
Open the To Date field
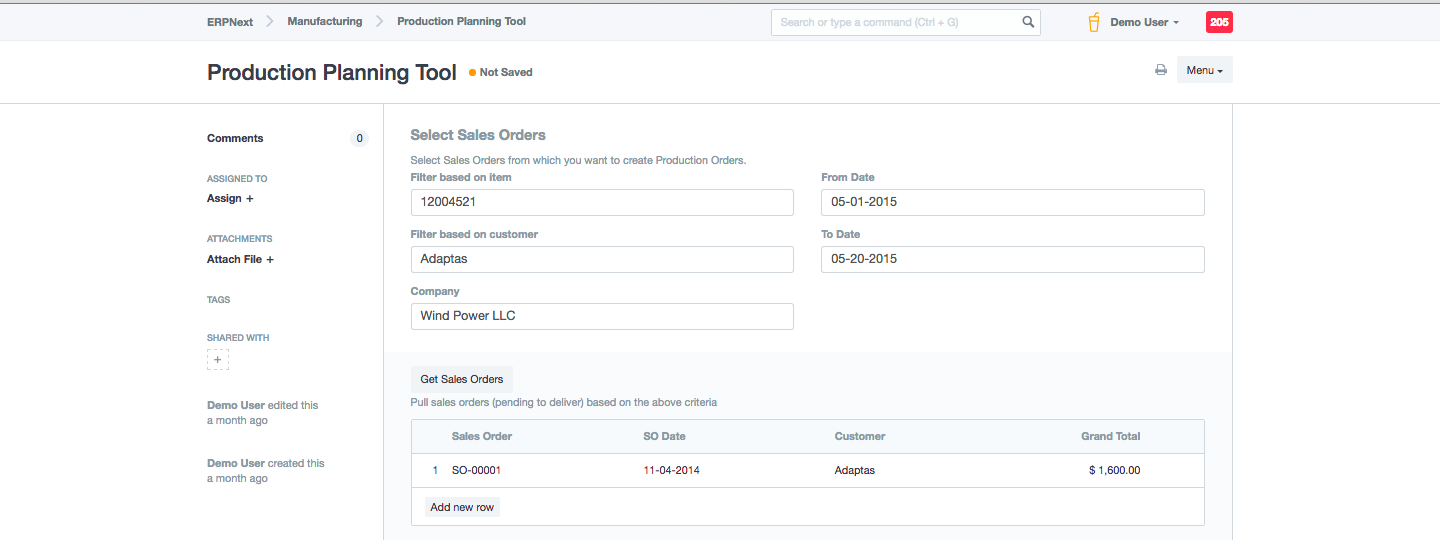[1012, 259]
